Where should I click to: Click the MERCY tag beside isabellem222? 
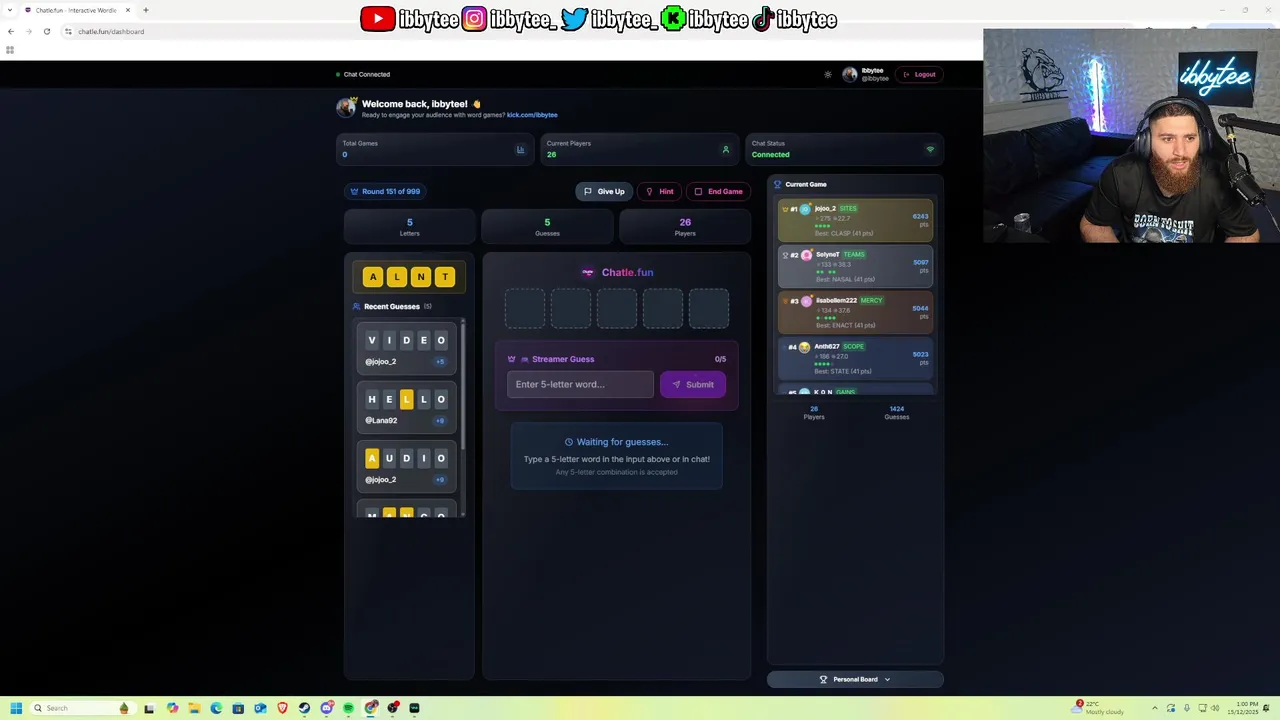(871, 300)
